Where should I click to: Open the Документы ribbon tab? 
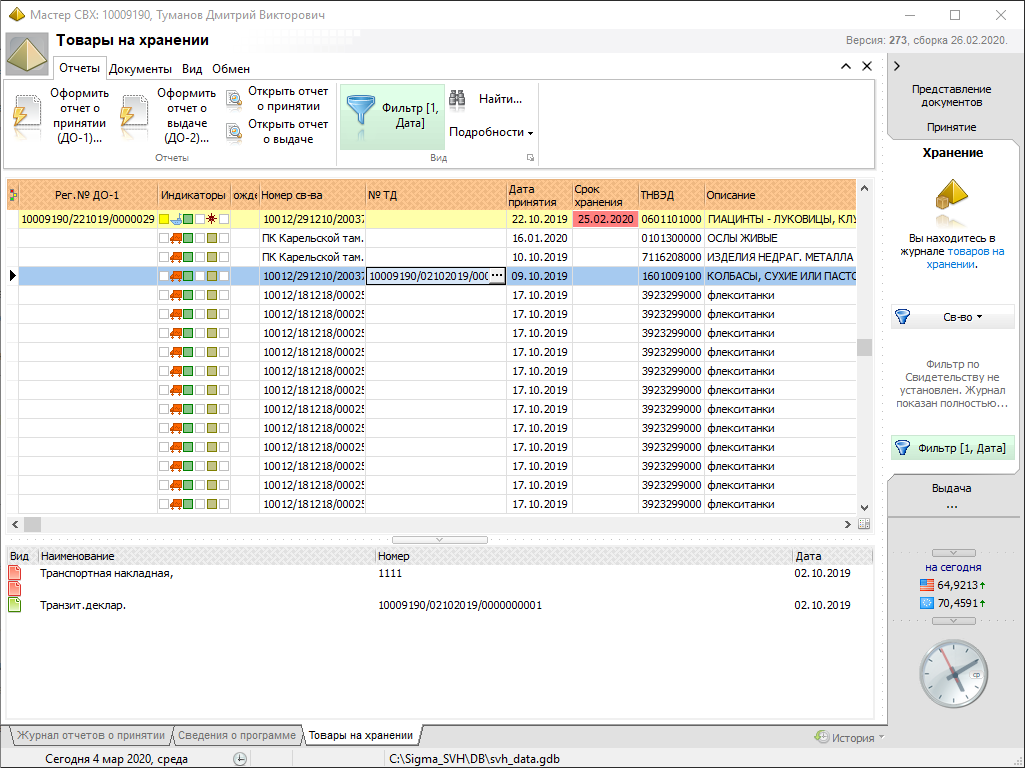pyautogui.click(x=140, y=69)
